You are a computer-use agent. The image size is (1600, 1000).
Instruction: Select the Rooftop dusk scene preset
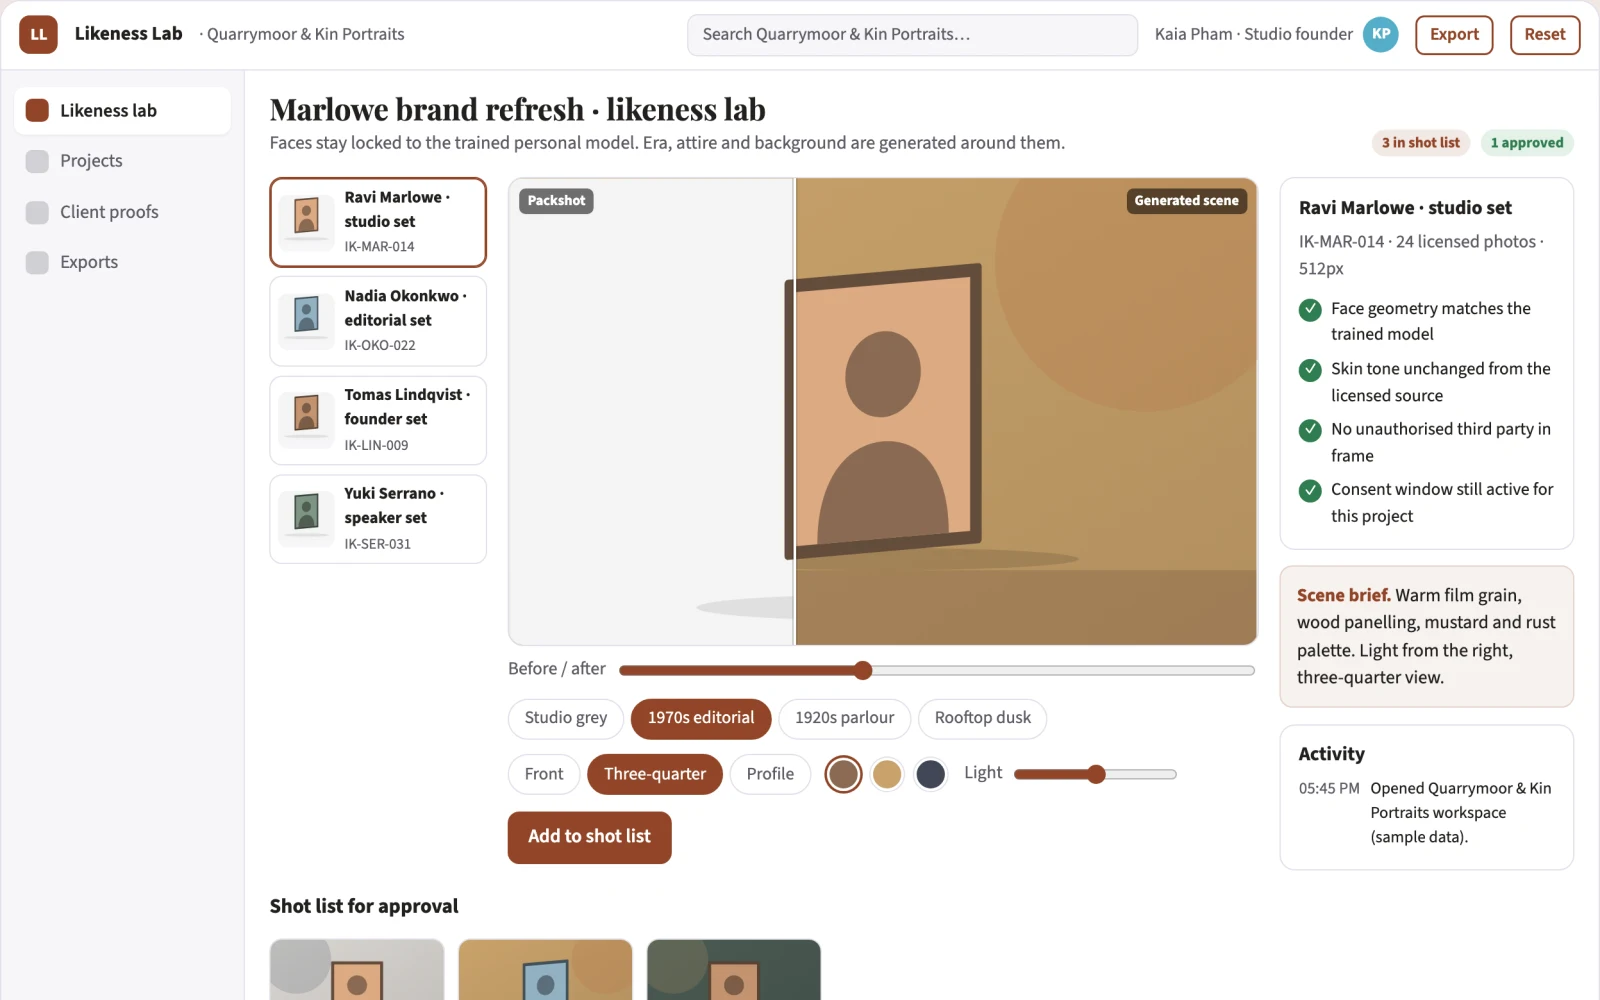(983, 718)
